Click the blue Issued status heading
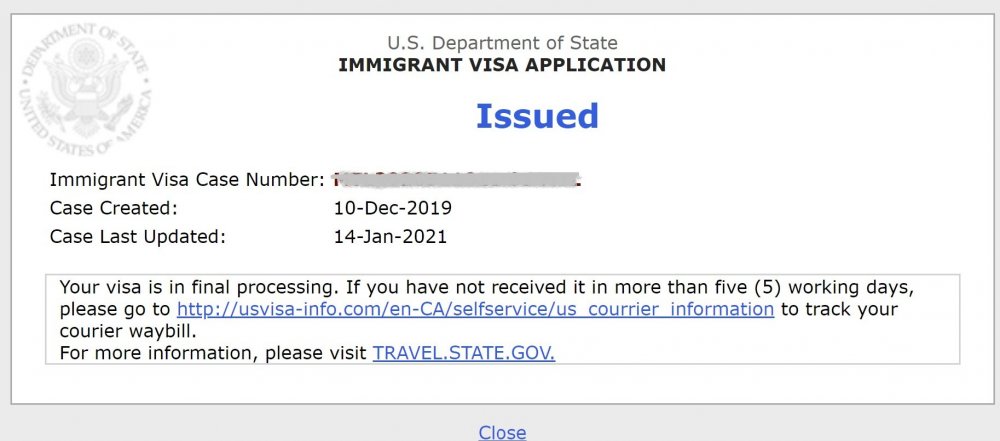The image size is (1000, 441). point(537,116)
